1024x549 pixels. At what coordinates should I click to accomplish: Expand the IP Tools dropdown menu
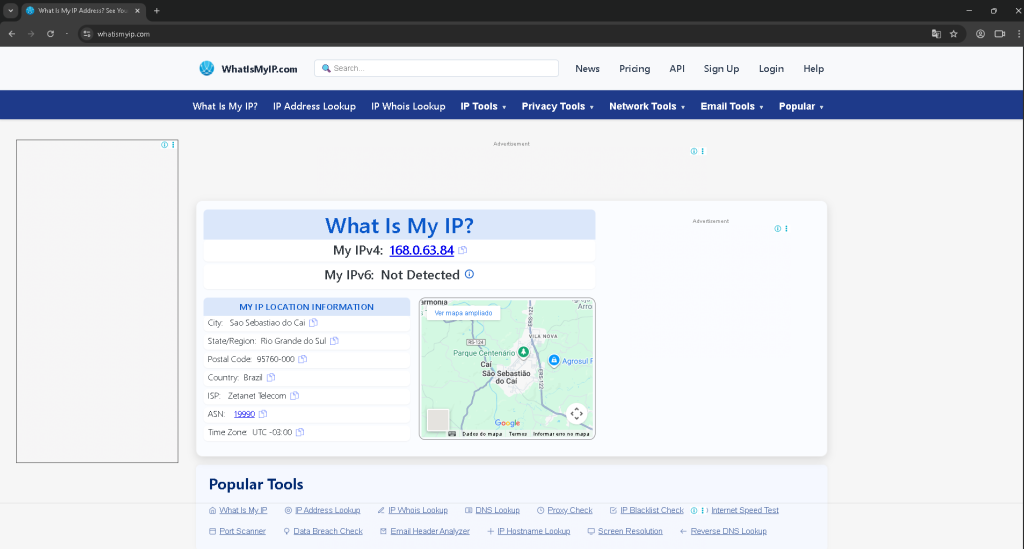483,106
